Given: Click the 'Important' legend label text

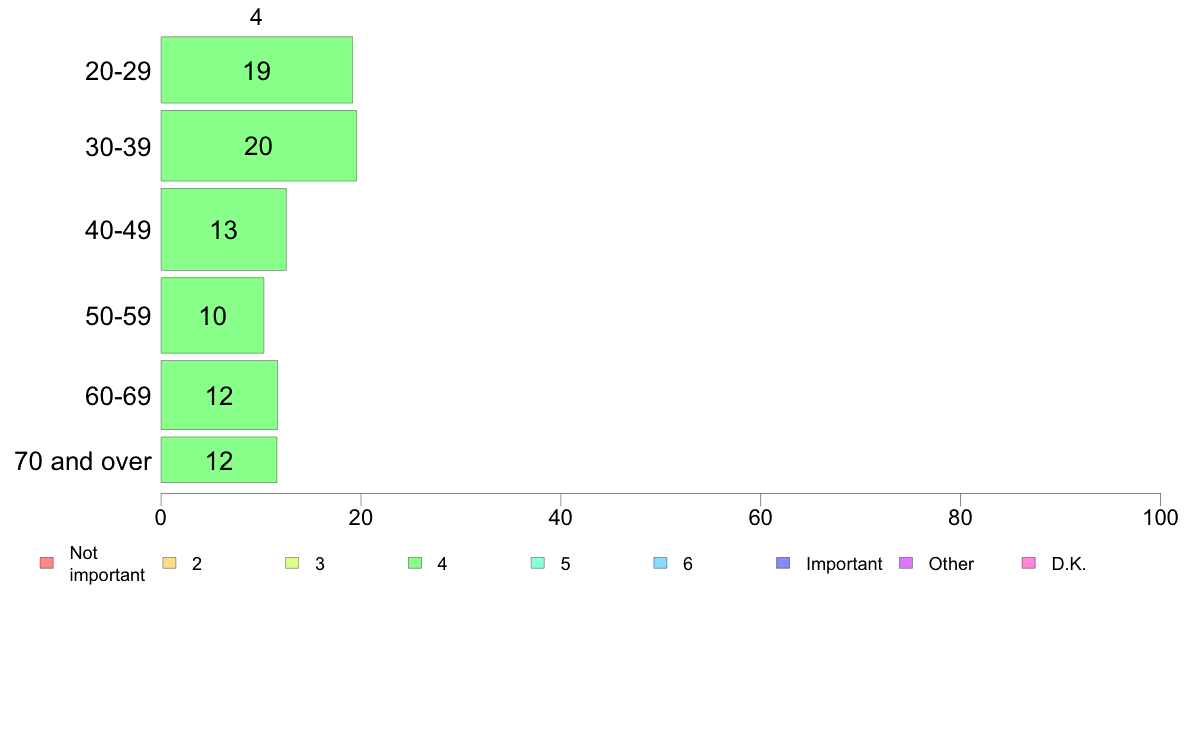Looking at the screenshot, I should click(844, 564).
